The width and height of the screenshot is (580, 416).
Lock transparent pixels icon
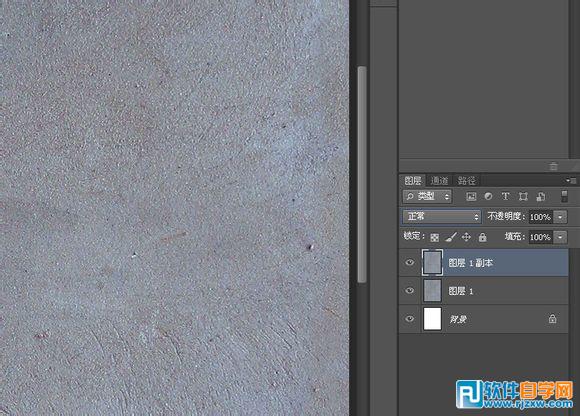pyautogui.click(x=435, y=237)
